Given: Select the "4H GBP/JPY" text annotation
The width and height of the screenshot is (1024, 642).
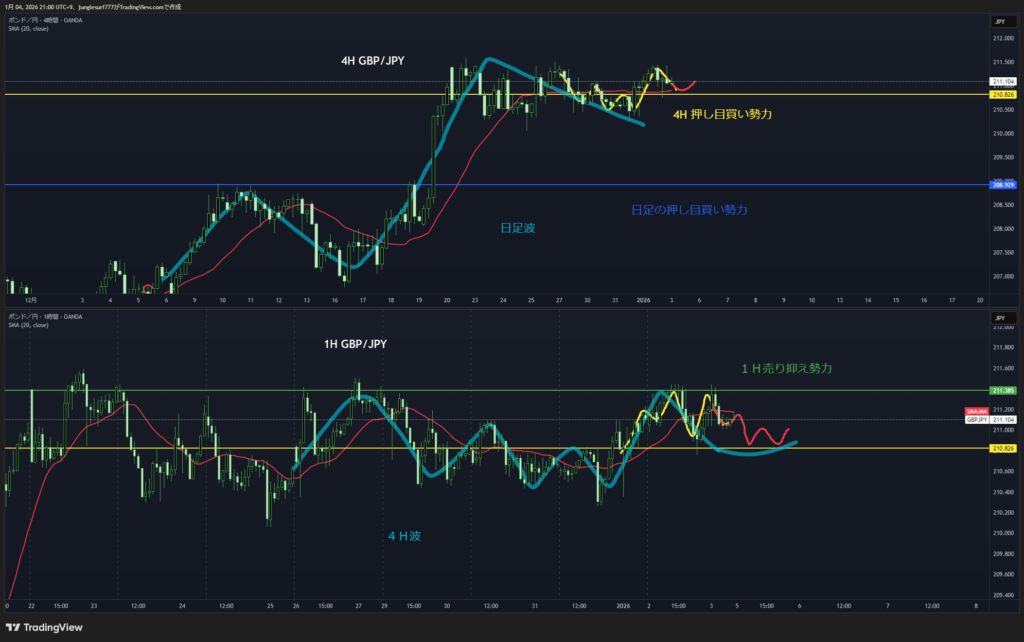Looking at the screenshot, I should pyautogui.click(x=373, y=61).
